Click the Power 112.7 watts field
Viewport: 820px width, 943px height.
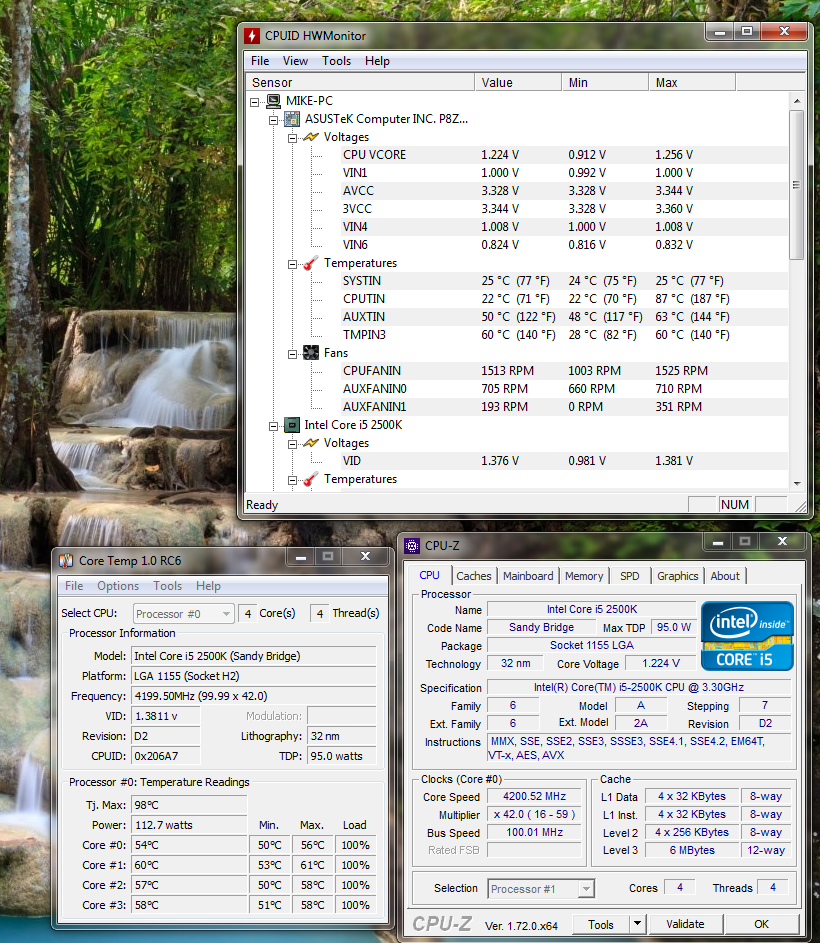(190, 825)
